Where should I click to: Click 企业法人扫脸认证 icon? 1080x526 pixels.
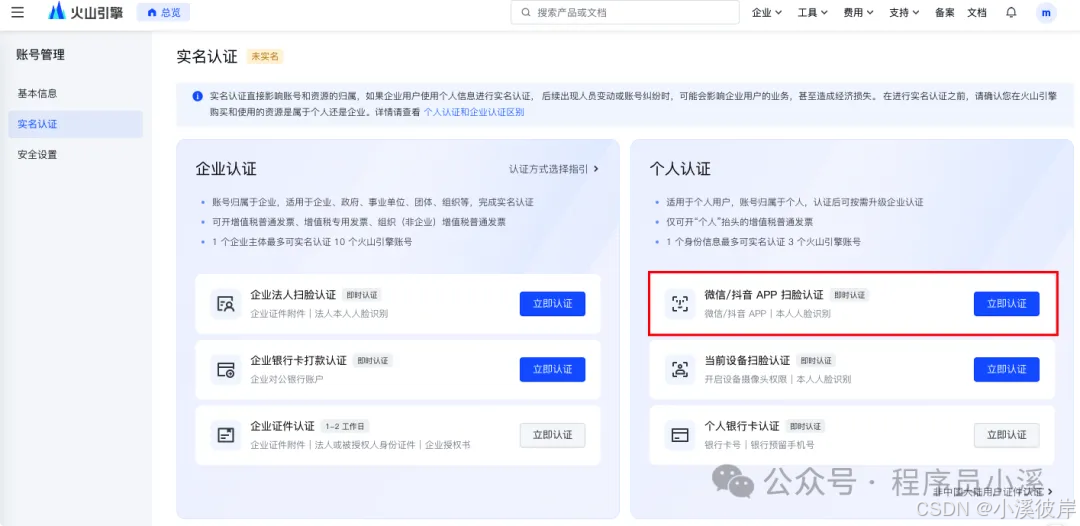226,304
